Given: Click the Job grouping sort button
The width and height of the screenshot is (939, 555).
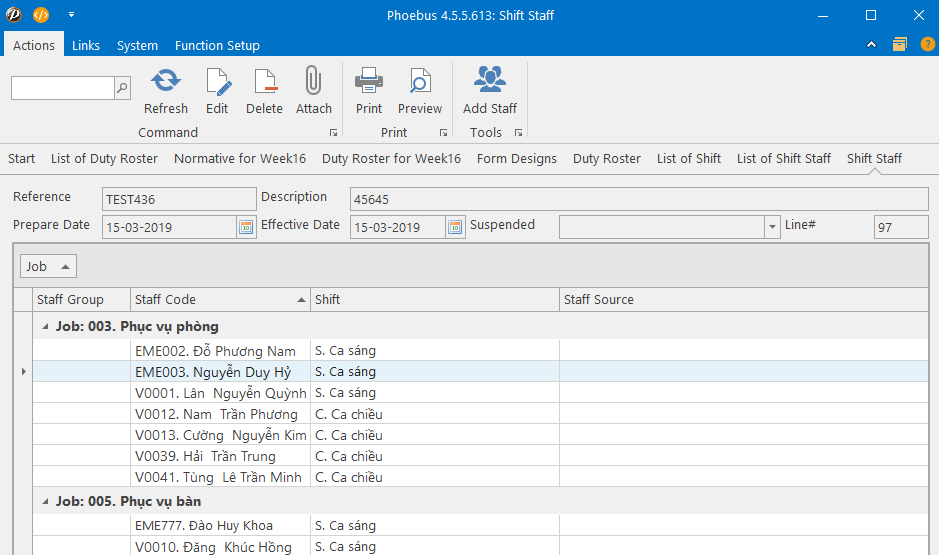Looking at the screenshot, I should 49,266.
